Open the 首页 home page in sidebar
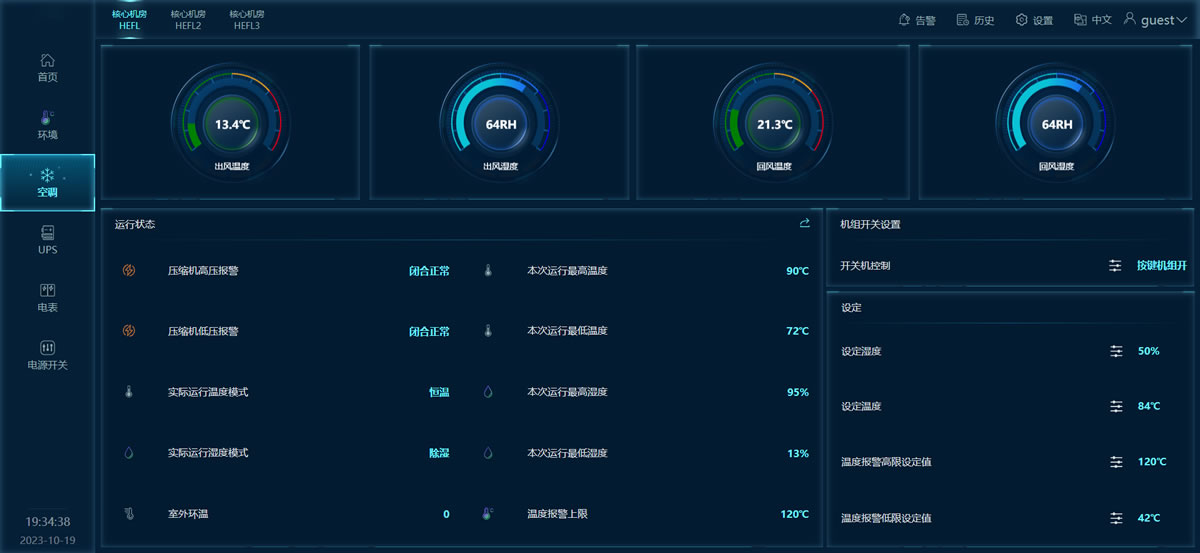 click(x=47, y=67)
